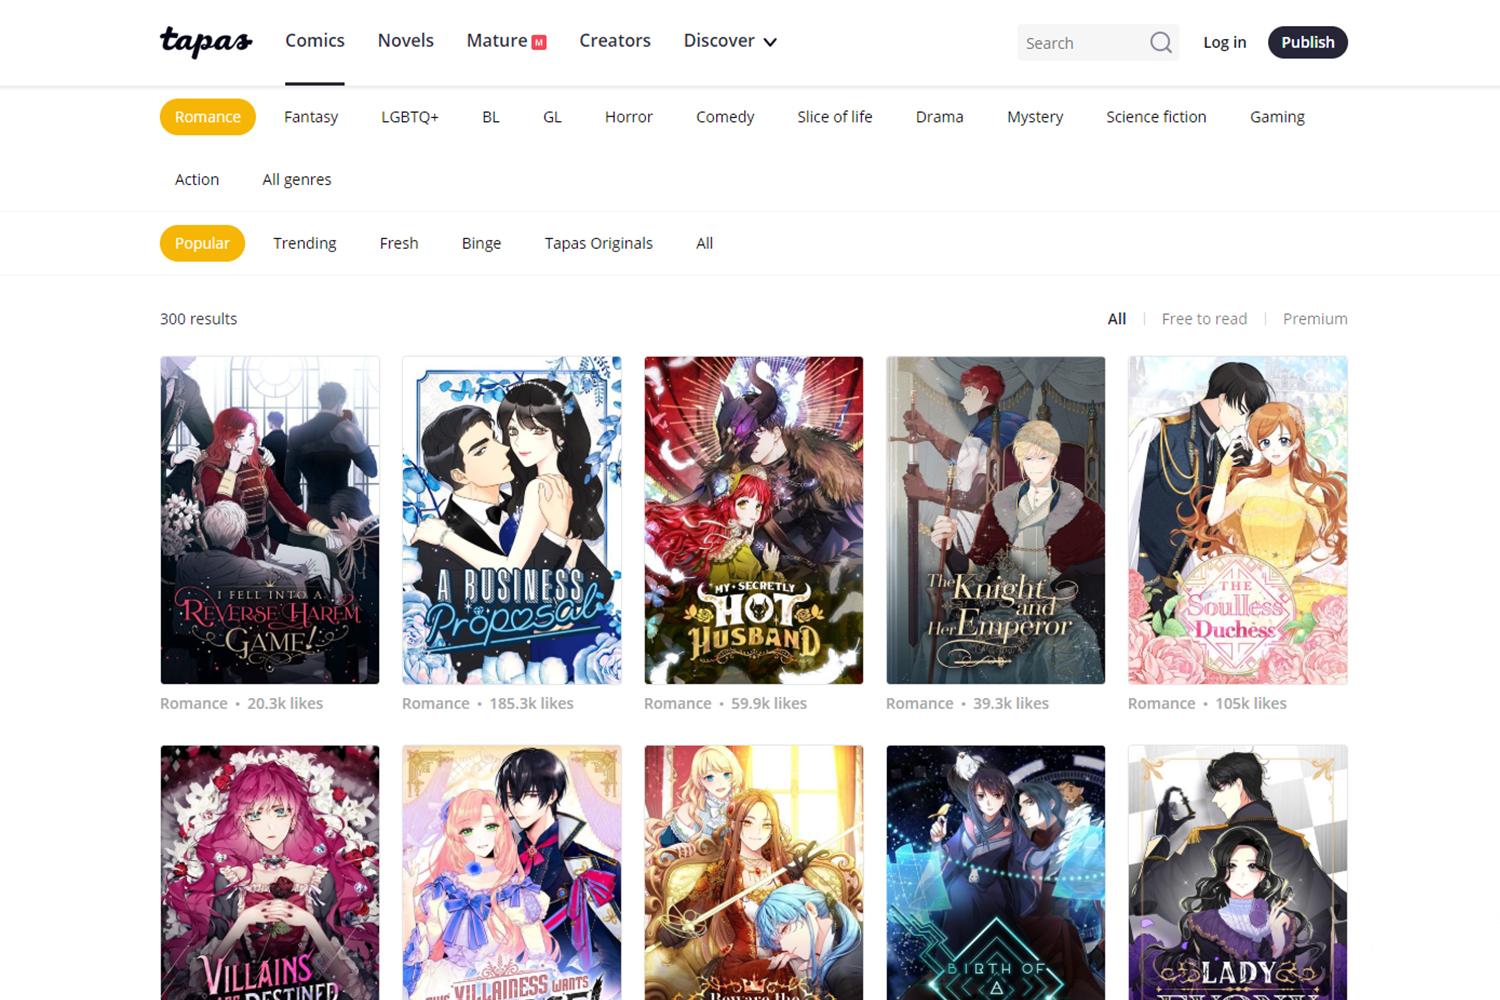Choose the Gaming genre
1500x1000 pixels.
1277,117
